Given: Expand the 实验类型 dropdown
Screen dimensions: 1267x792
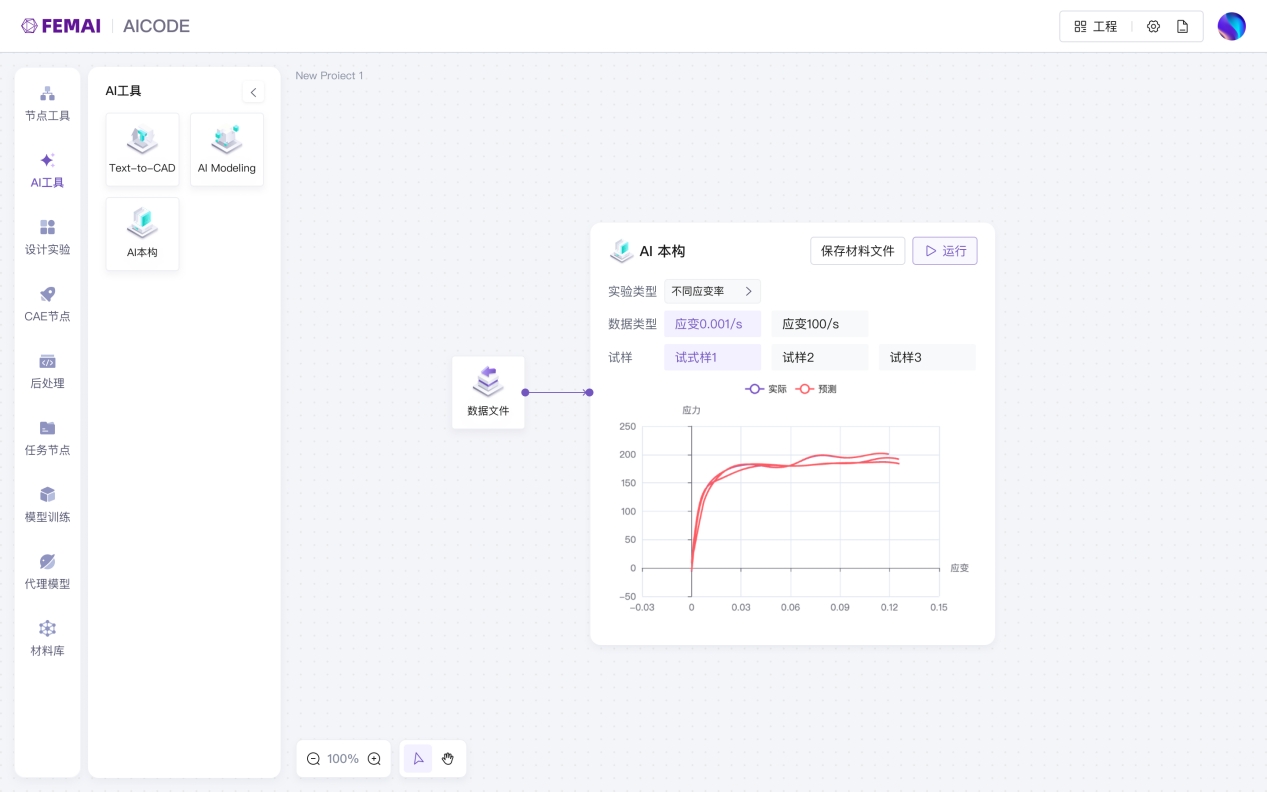Looking at the screenshot, I should (x=712, y=291).
